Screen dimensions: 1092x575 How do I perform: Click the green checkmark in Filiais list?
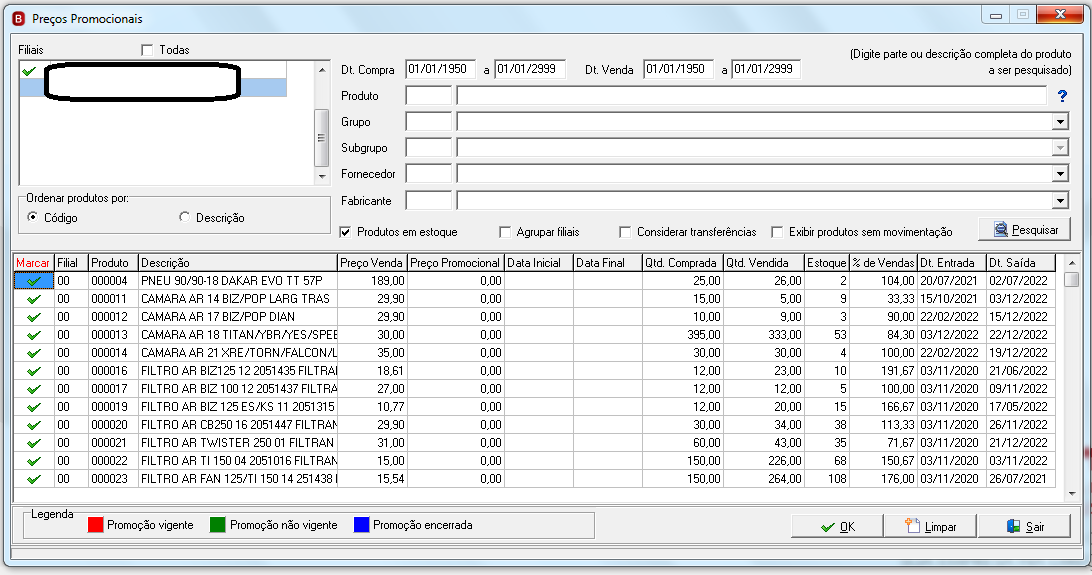(29, 71)
